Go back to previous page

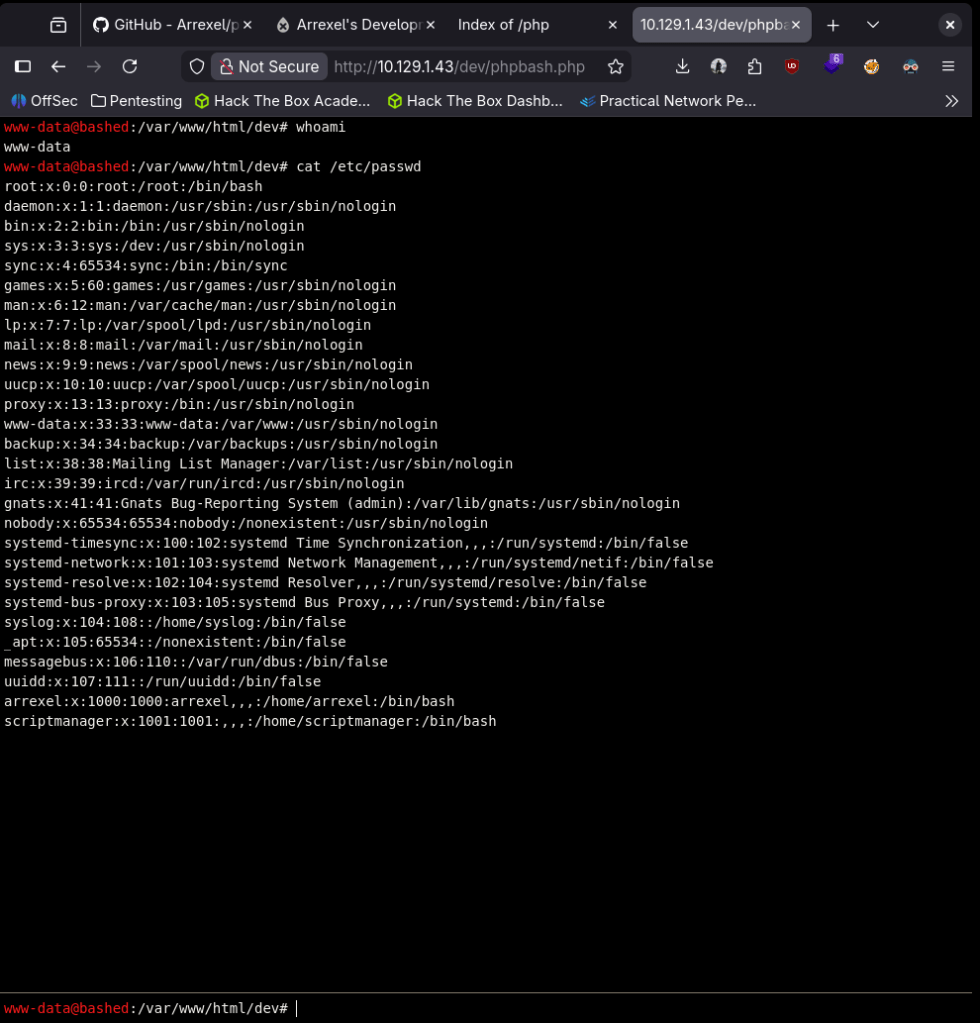59,67
